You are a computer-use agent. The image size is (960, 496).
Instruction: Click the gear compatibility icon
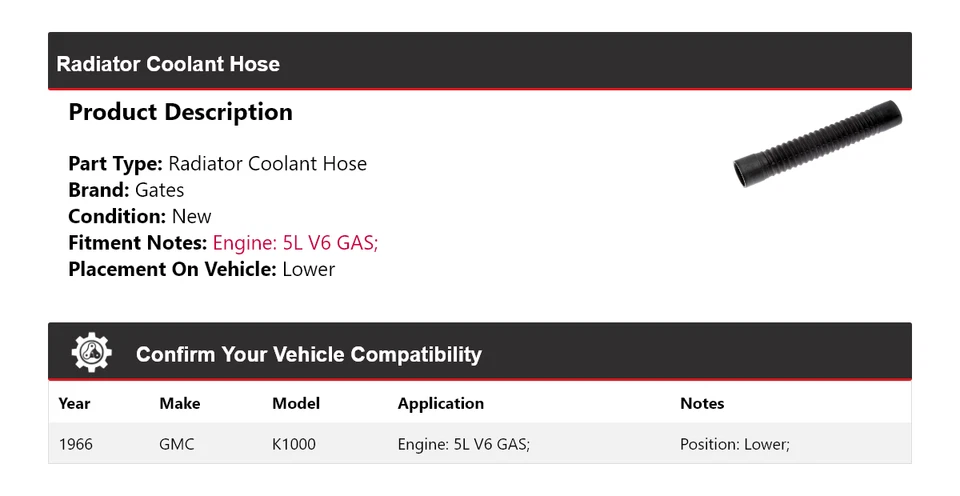coord(92,353)
